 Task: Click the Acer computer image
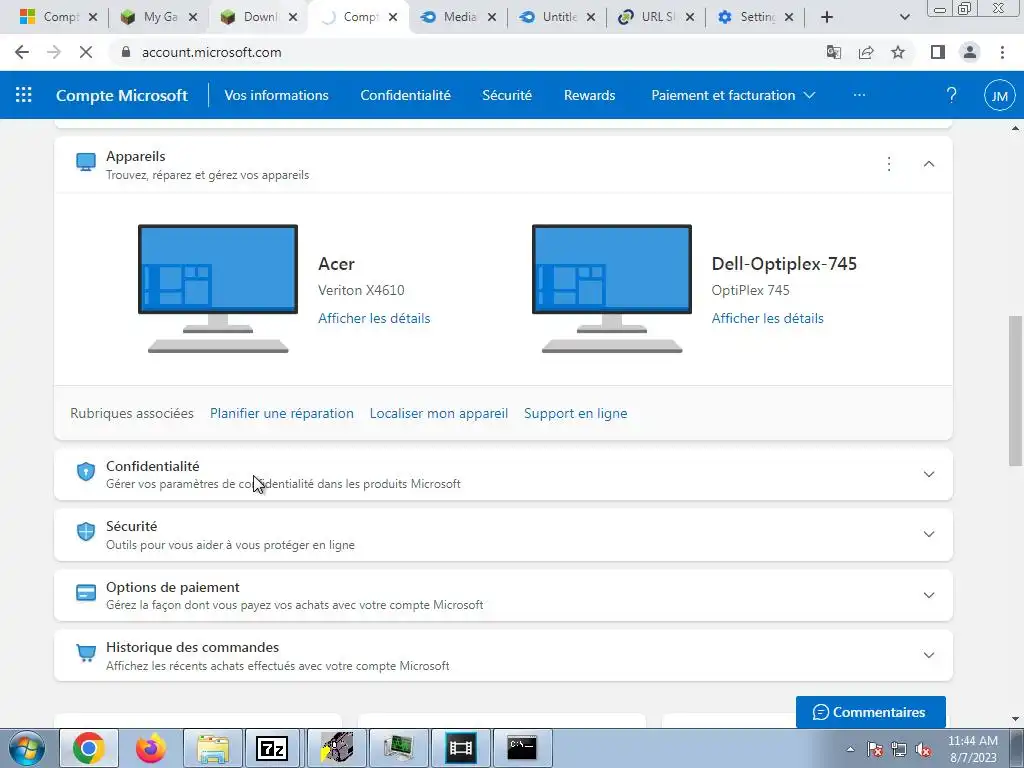coord(218,288)
